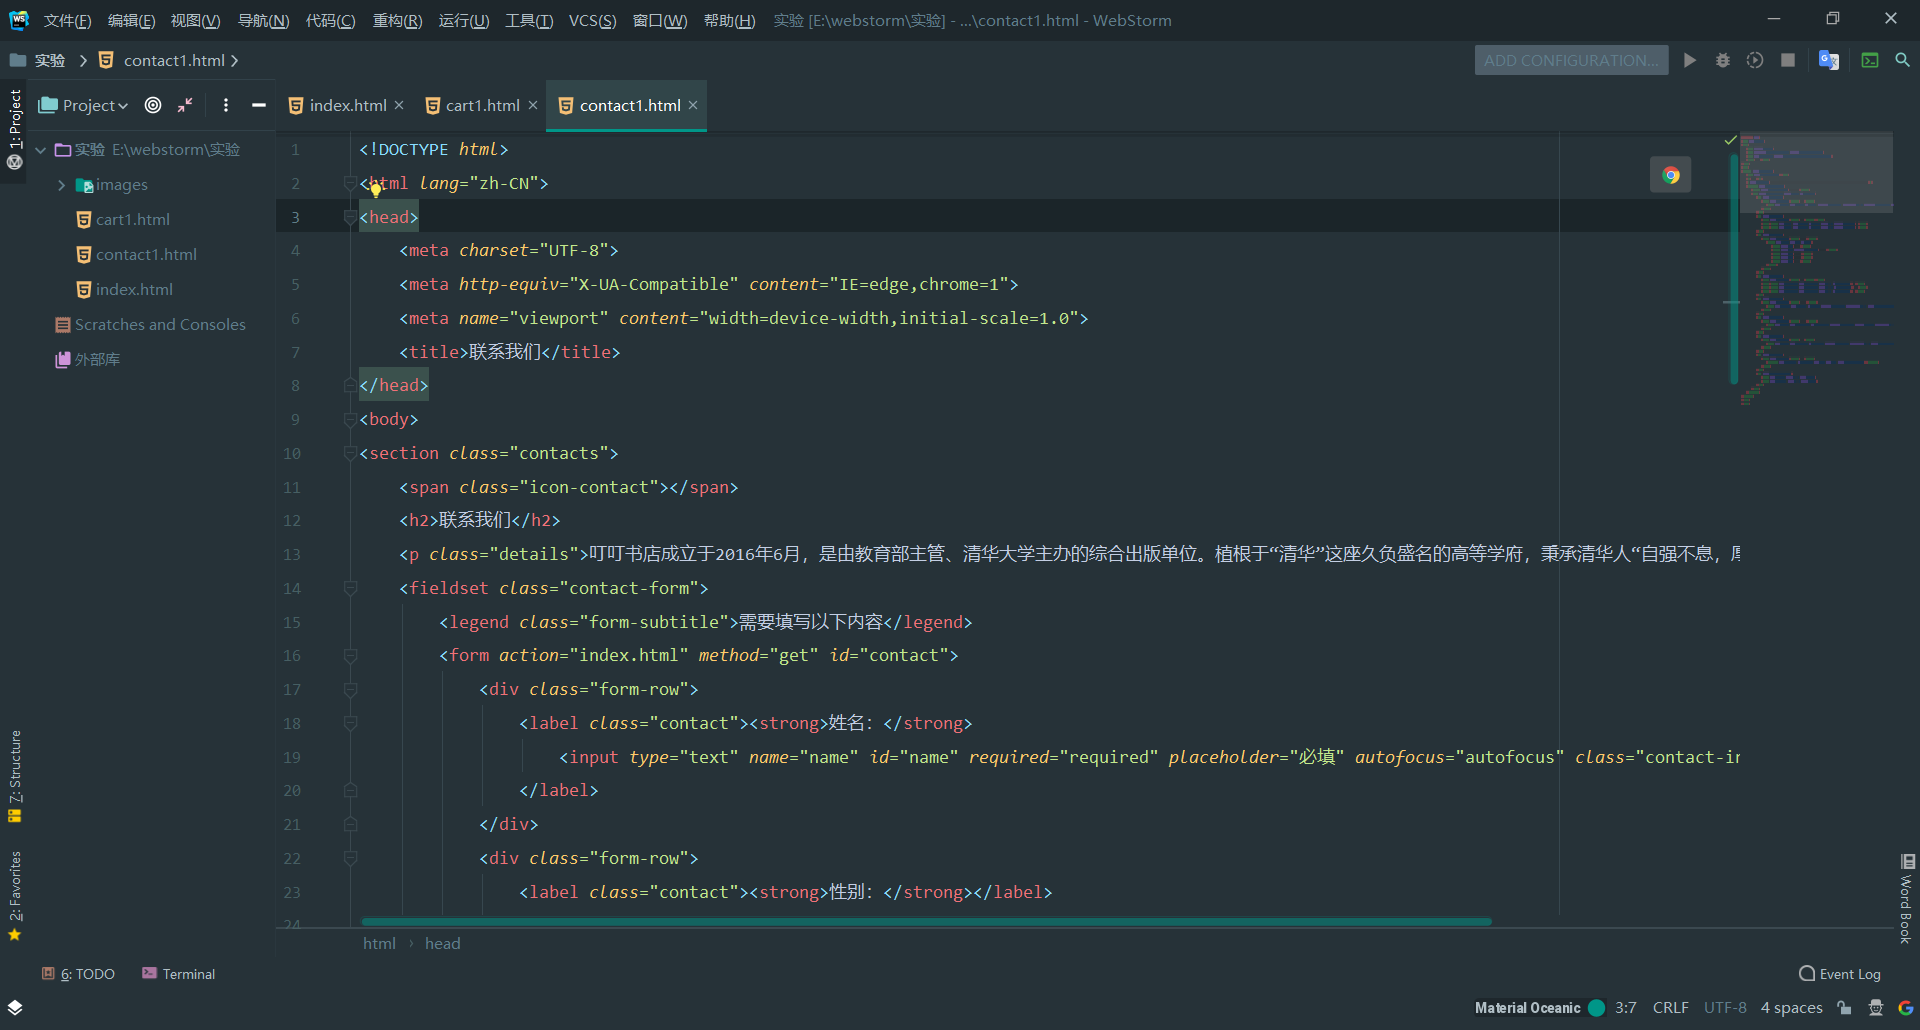Open the 重构(R) menu

click(x=397, y=21)
